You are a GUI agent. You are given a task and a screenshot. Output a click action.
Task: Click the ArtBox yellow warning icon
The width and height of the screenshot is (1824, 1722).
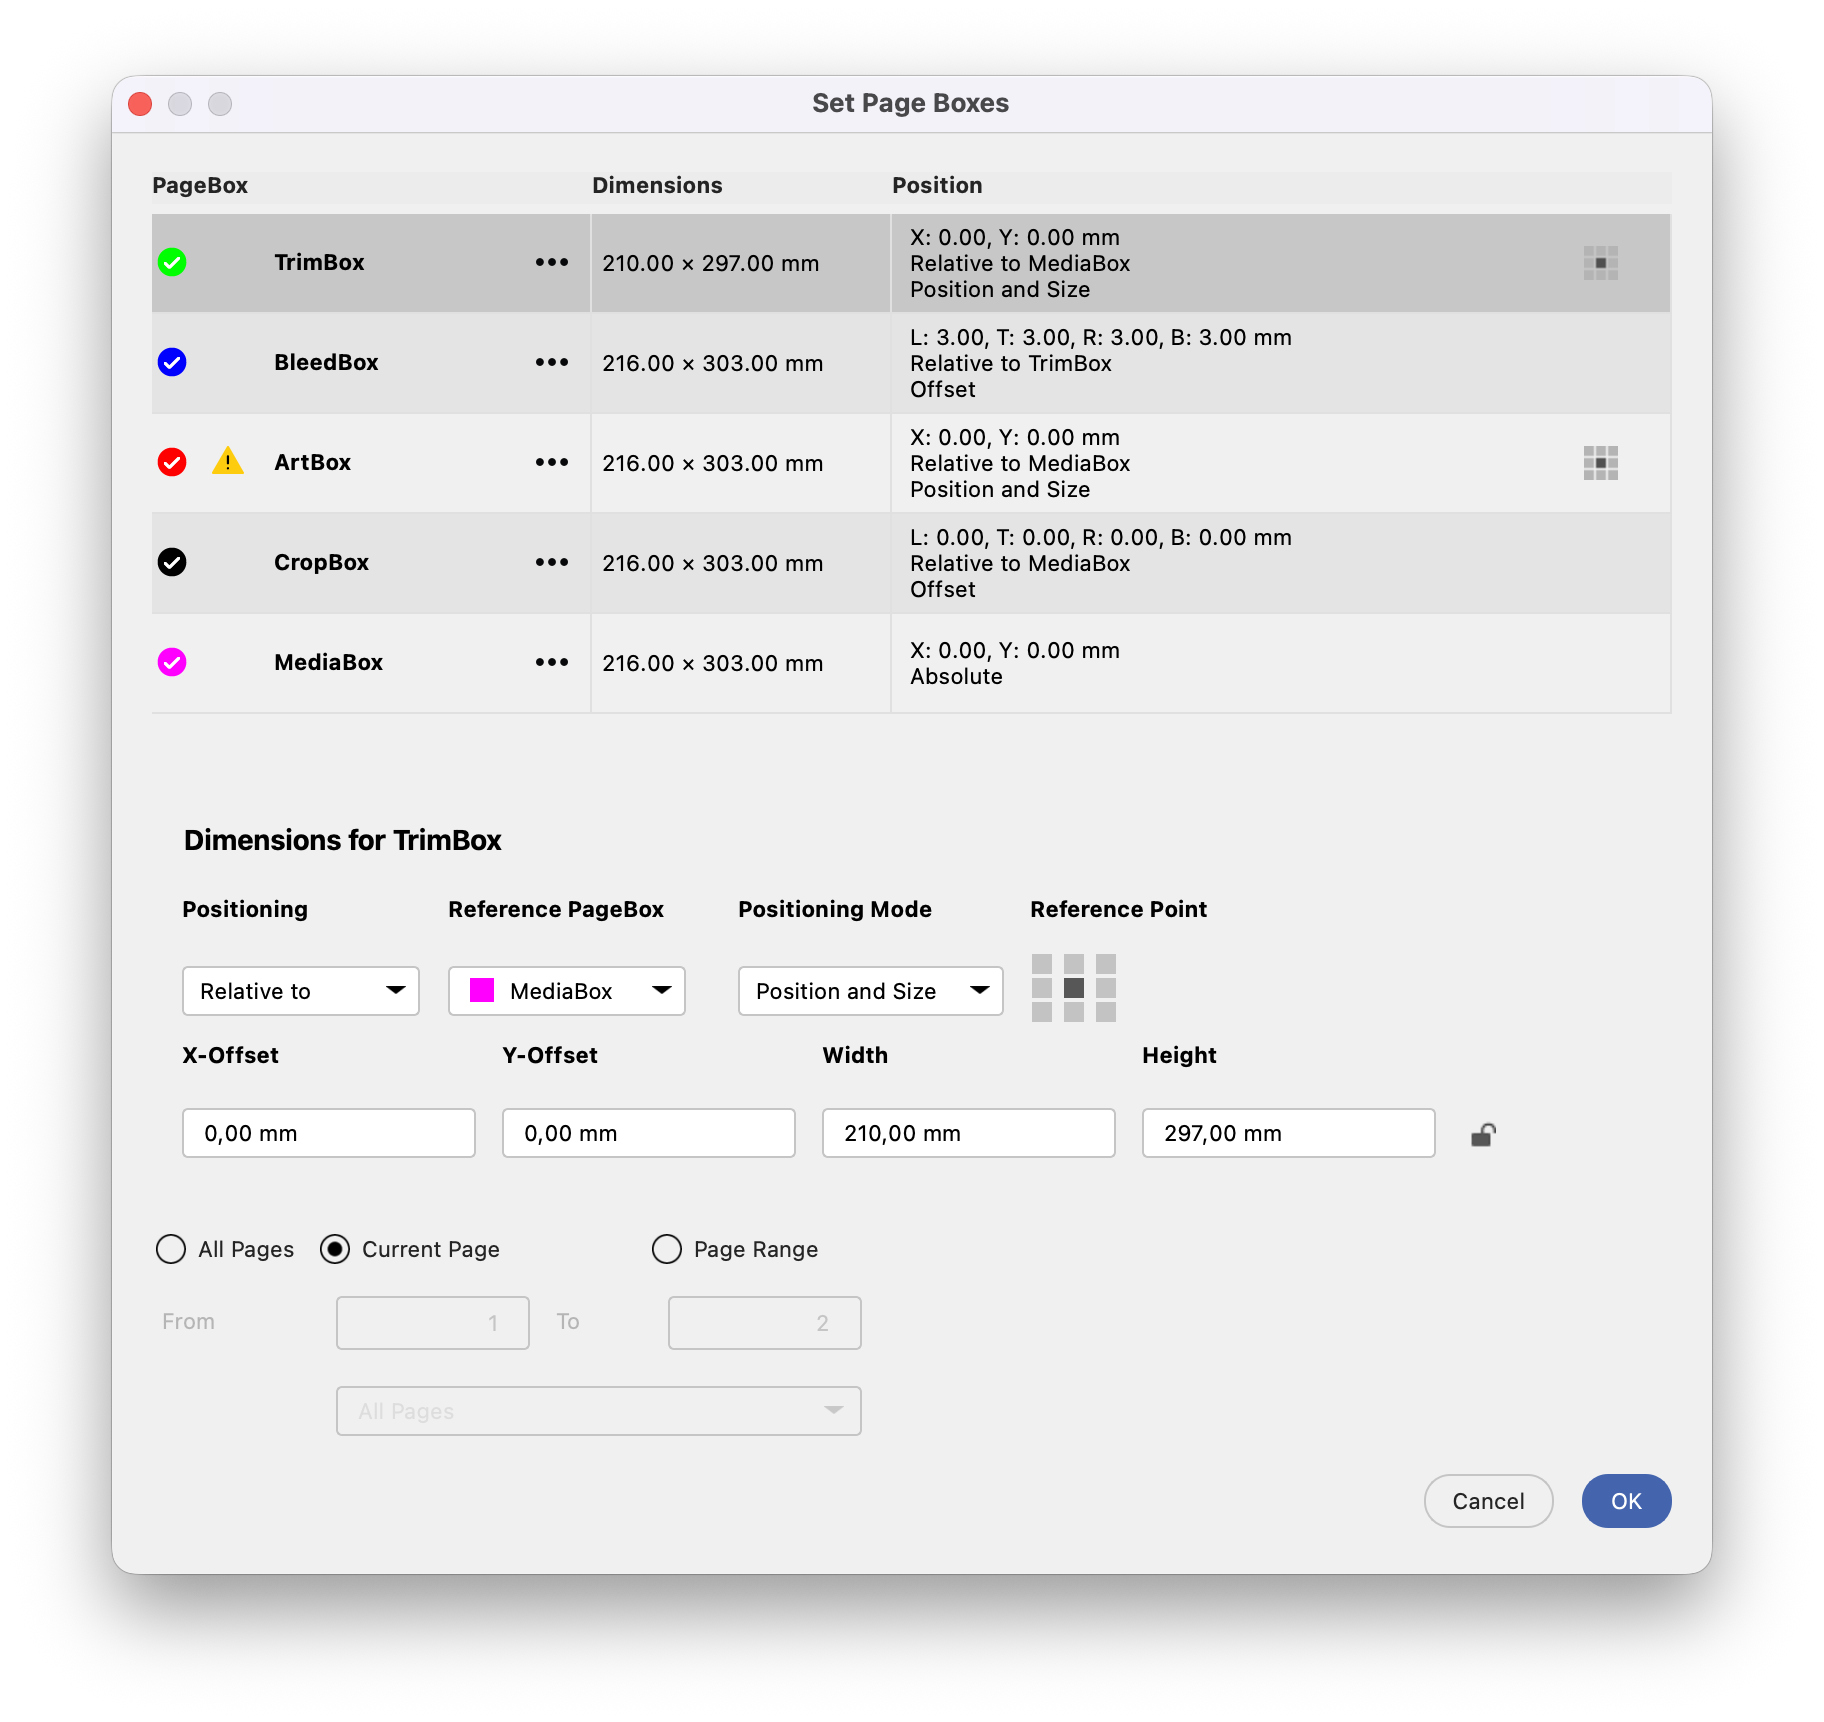coord(228,461)
